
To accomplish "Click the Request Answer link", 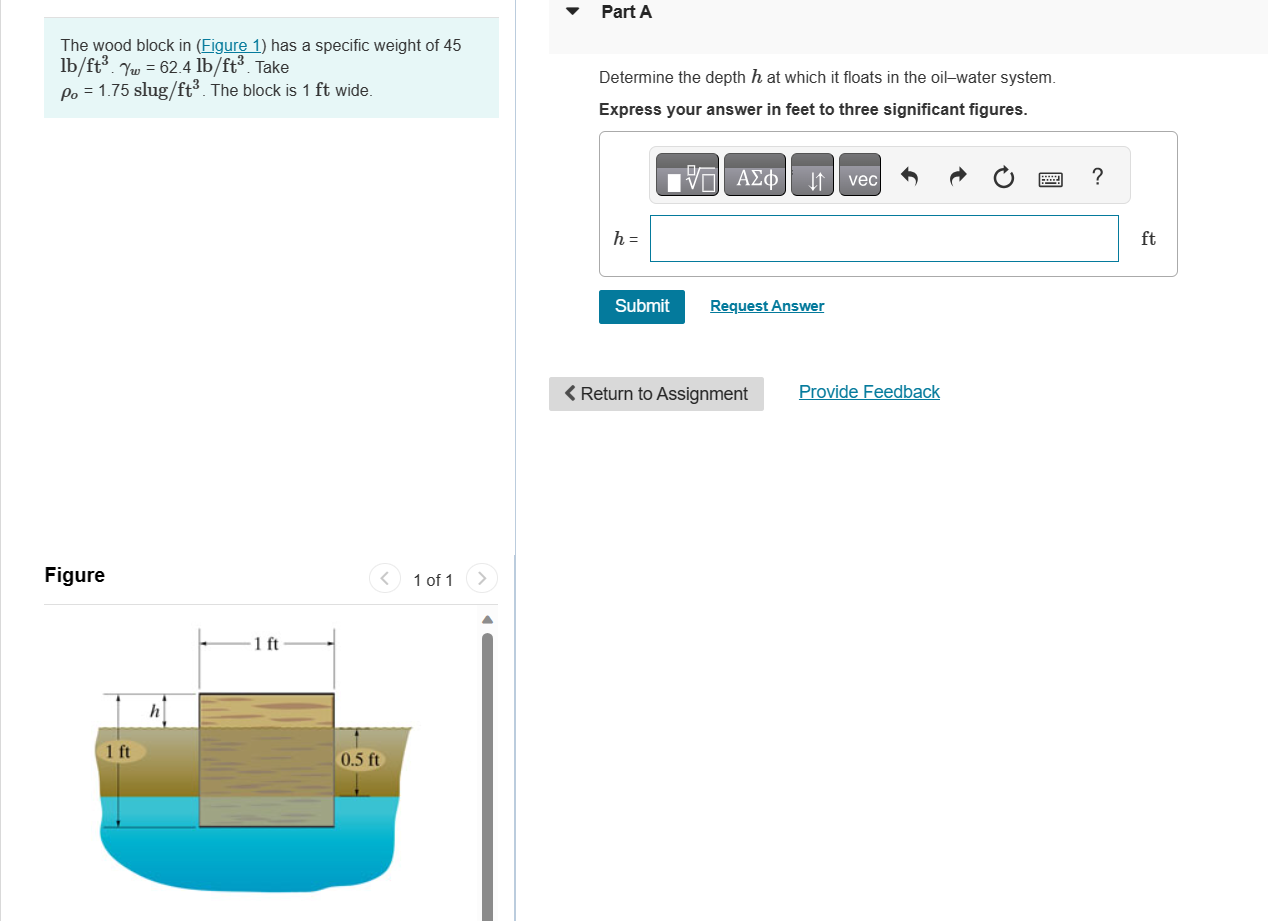I will (767, 306).
